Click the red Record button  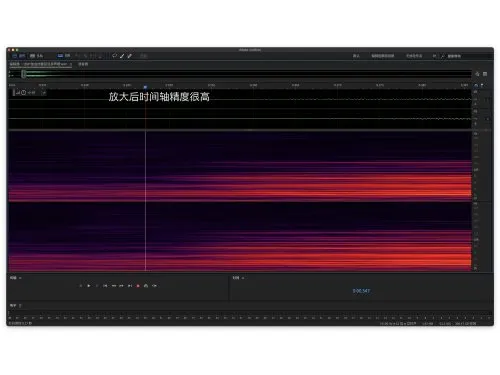[x=138, y=286]
